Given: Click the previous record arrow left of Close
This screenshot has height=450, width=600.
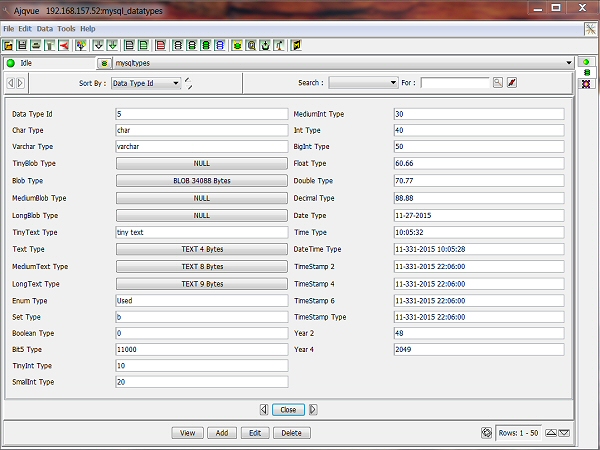Looking at the screenshot, I should pos(264,409).
